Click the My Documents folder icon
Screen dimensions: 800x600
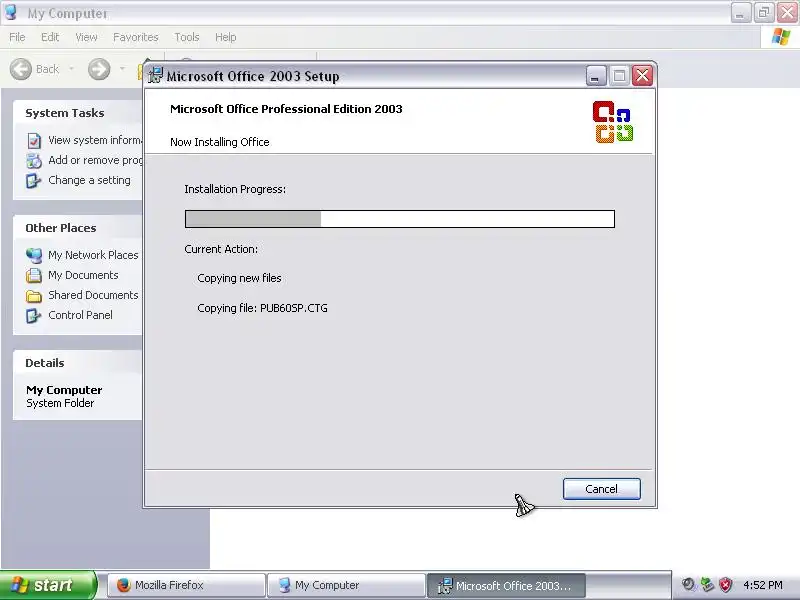(34, 276)
